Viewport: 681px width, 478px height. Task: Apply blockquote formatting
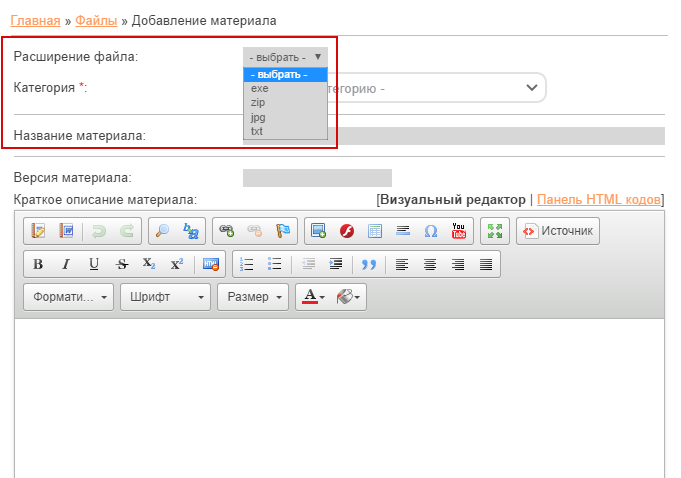(368, 264)
